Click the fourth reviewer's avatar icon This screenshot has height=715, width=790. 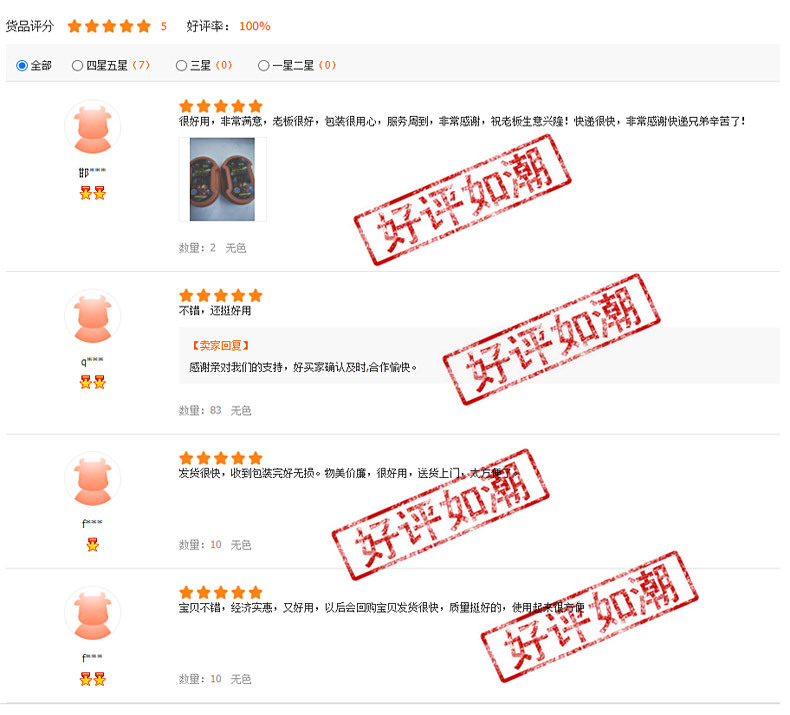click(x=93, y=614)
